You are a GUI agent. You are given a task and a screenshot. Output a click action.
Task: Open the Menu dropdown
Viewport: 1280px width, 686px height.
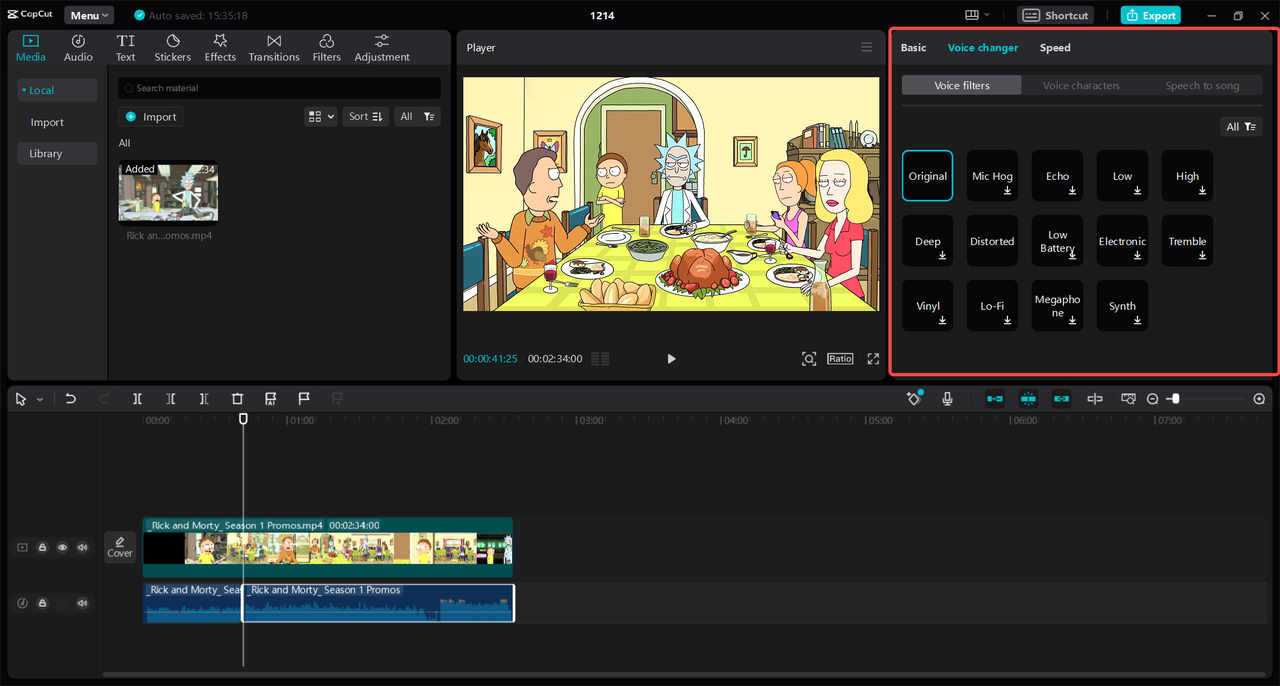(89, 15)
